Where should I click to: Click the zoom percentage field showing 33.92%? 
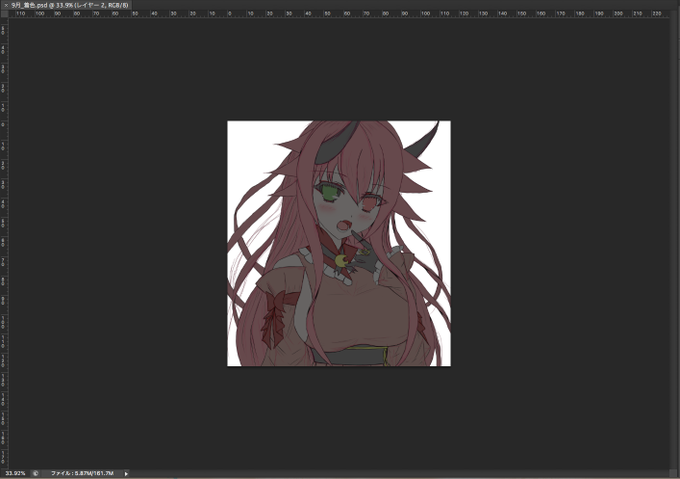pos(15,473)
